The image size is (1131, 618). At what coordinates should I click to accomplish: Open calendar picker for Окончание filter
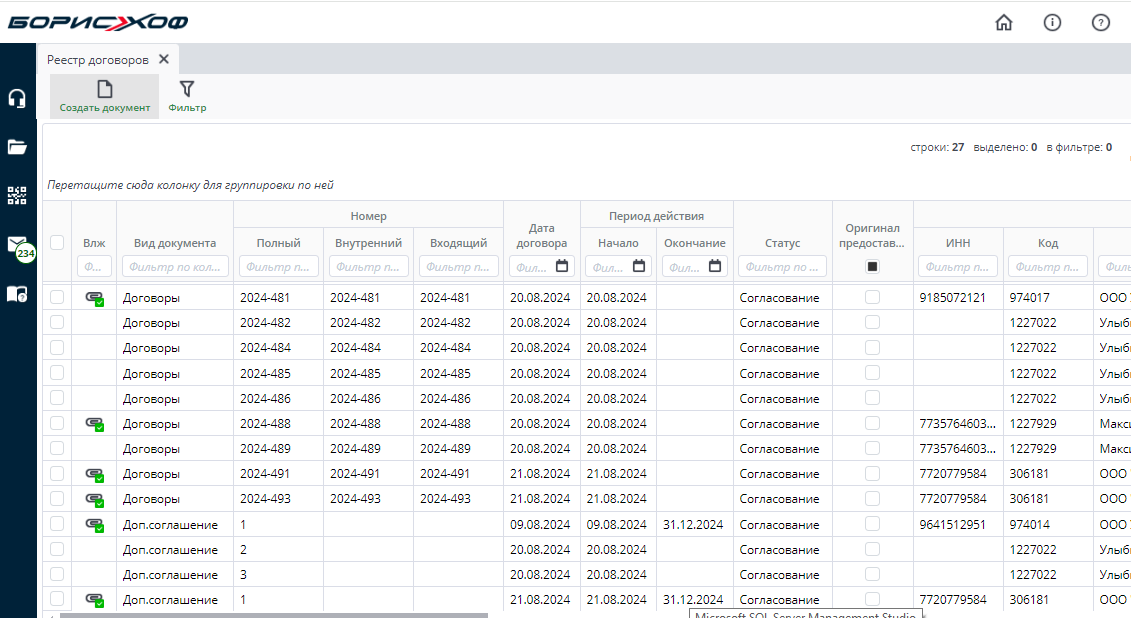pyautogui.click(x=715, y=267)
